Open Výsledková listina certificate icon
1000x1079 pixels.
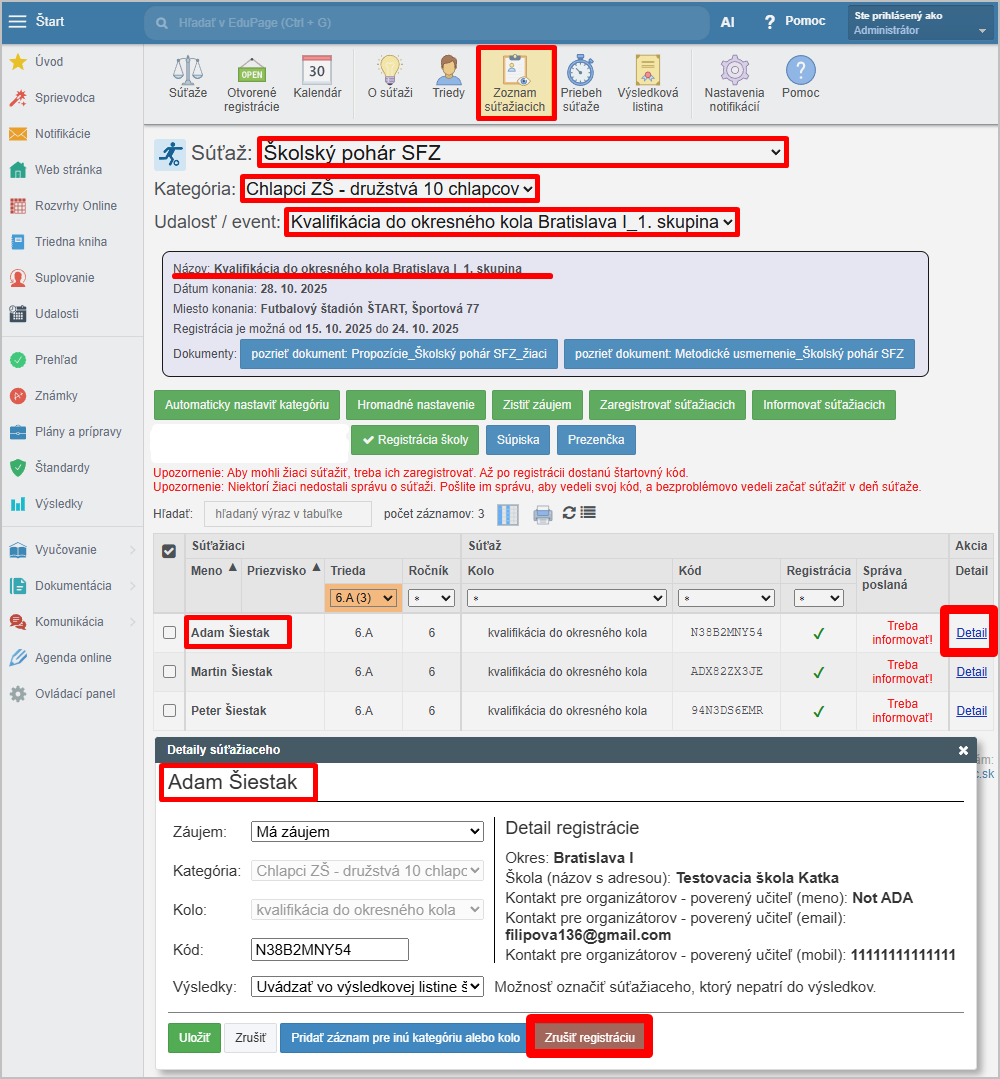(647, 72)
